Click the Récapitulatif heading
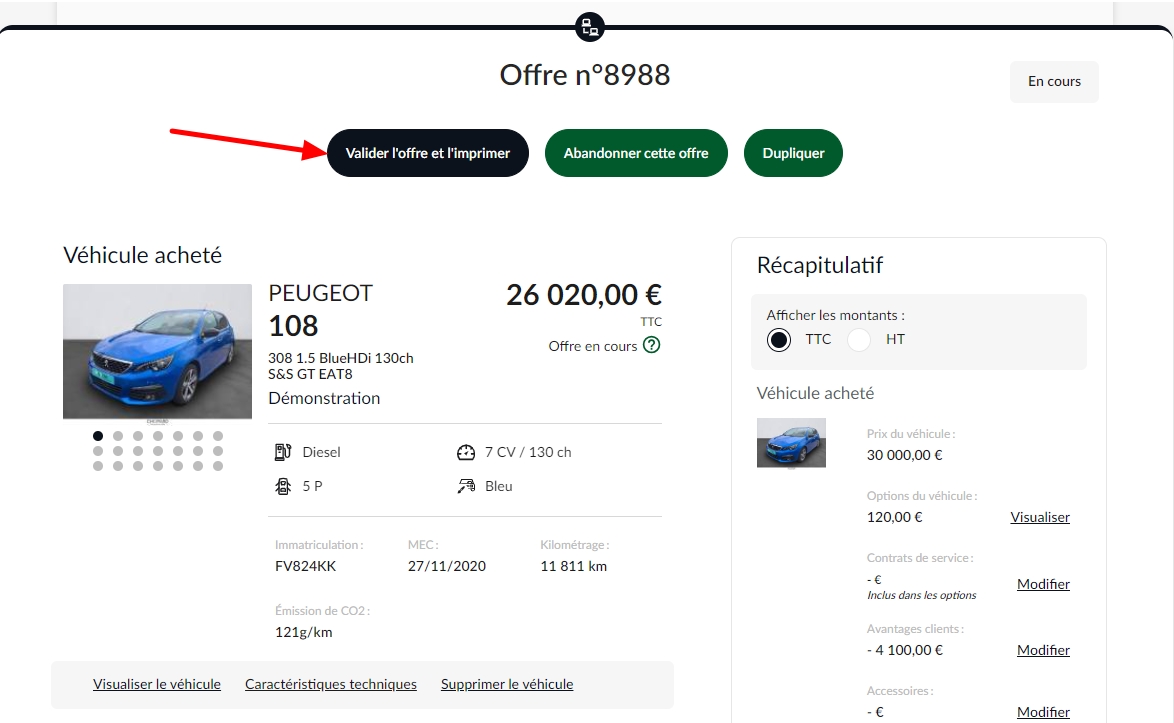The image size is (1174, 723). (x=820, y=265)
